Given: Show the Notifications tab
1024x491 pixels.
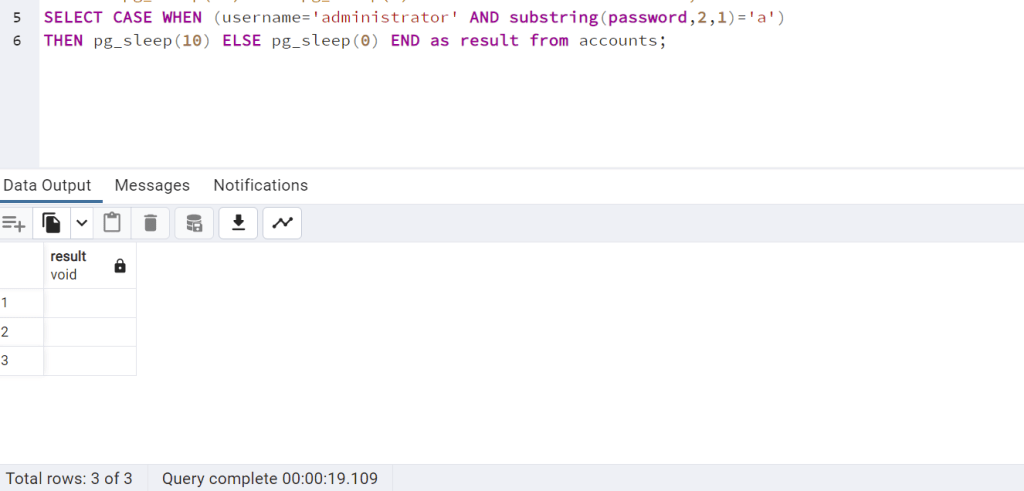Looking at the screenshot, I should (260, 185).
